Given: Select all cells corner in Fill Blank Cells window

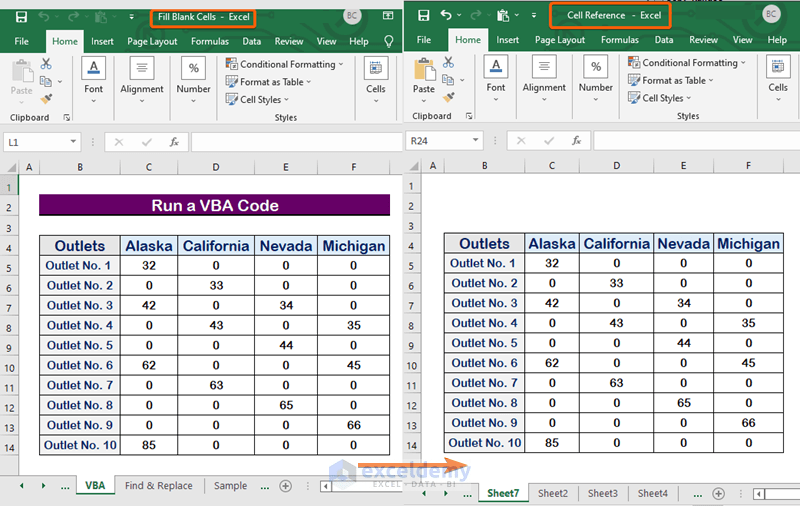Looking at the screenshot, I should coord(10,167).
